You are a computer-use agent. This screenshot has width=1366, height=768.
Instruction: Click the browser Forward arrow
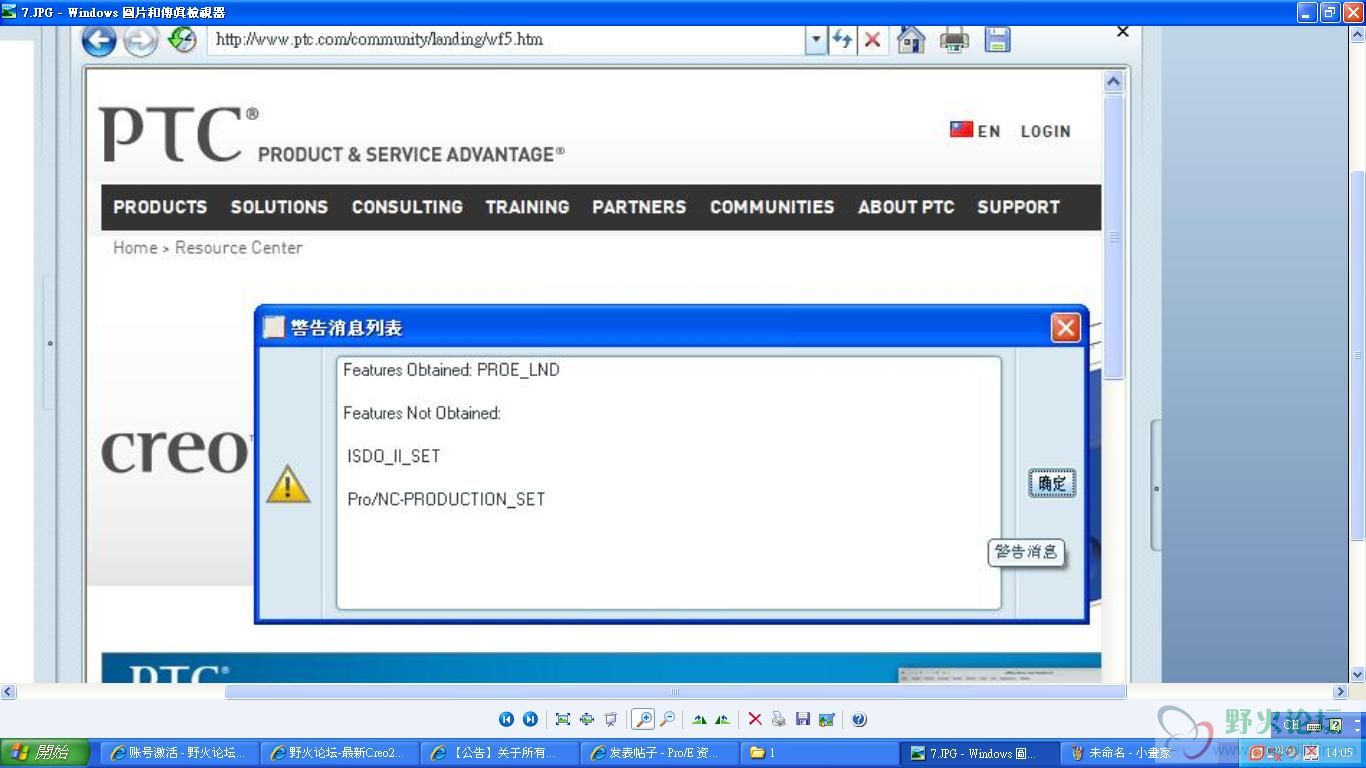(x=140, y=41)
